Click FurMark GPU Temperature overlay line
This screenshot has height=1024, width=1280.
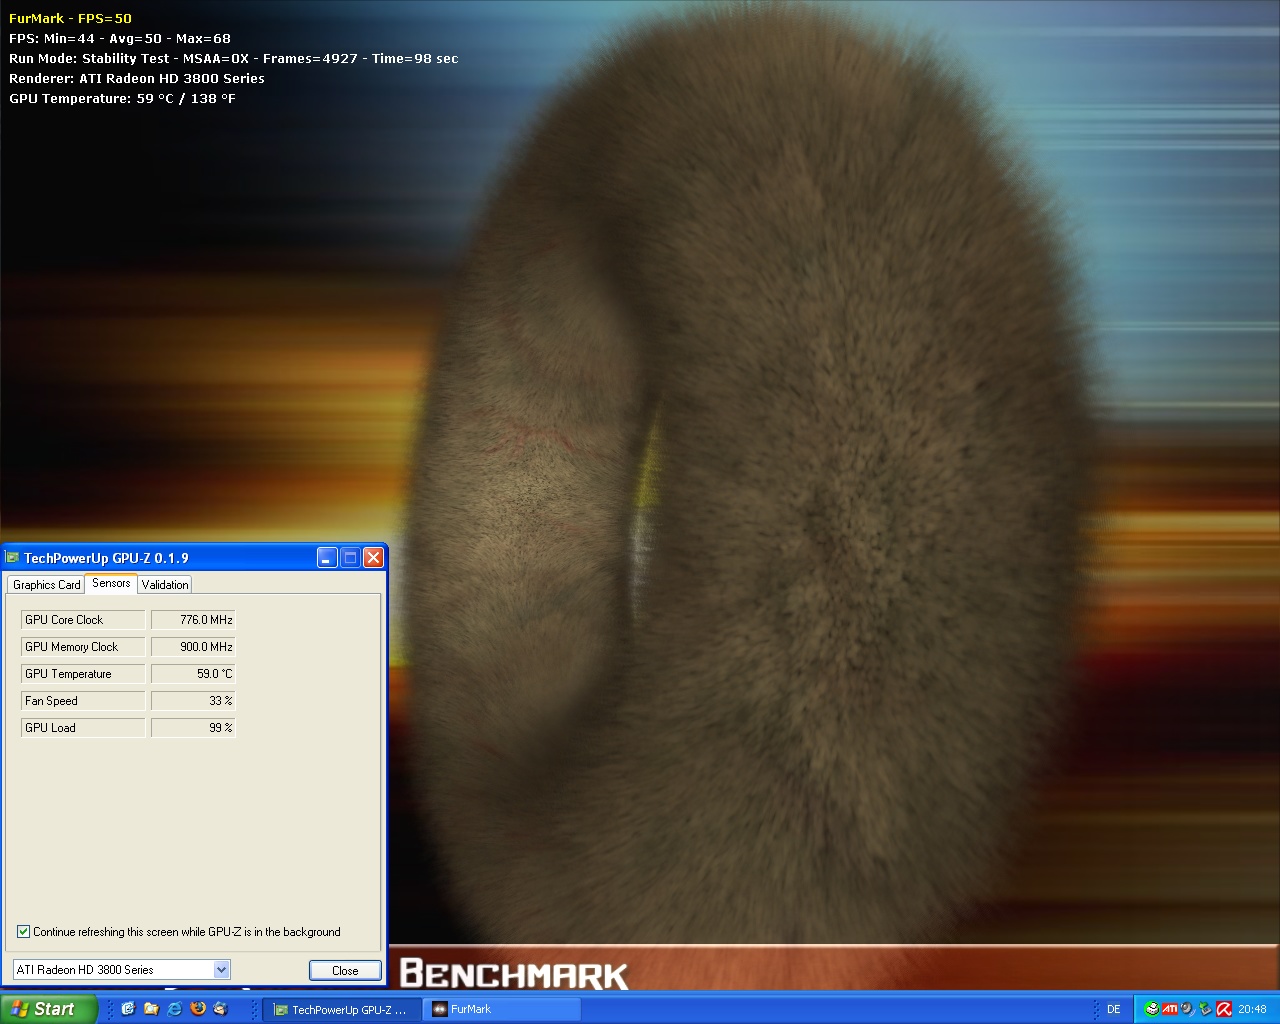[x=122, y=98]
